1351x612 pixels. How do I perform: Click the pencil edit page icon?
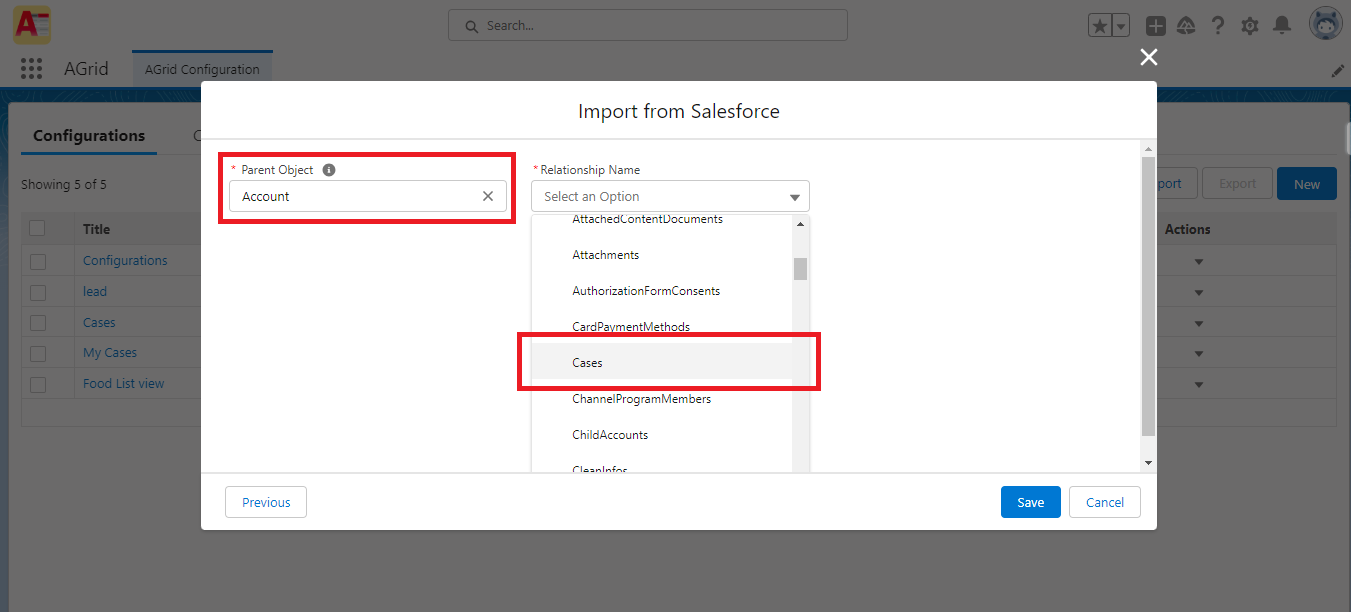1337,71
